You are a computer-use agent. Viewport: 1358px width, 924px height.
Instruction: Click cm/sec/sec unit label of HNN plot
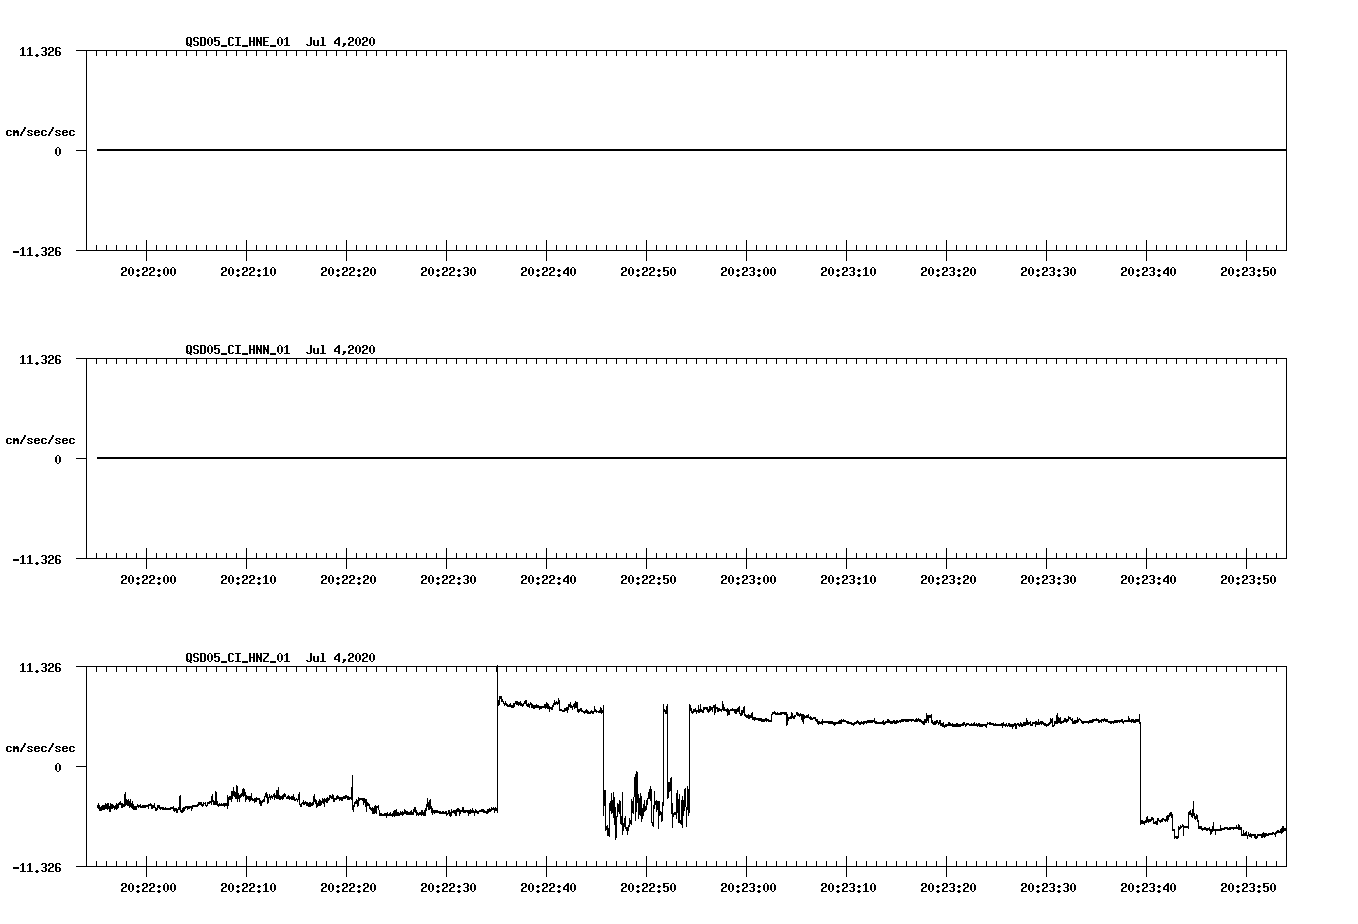tap(40, 440)
